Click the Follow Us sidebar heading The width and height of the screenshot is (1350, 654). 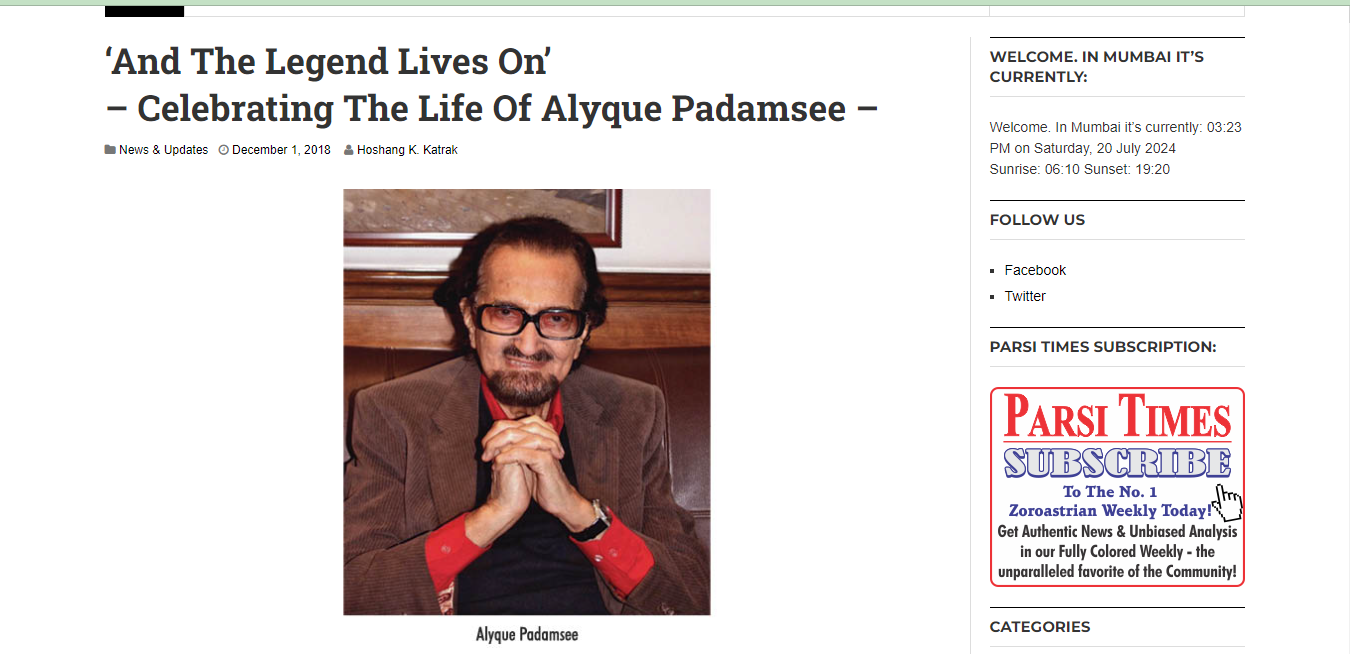pos(1037,220)
